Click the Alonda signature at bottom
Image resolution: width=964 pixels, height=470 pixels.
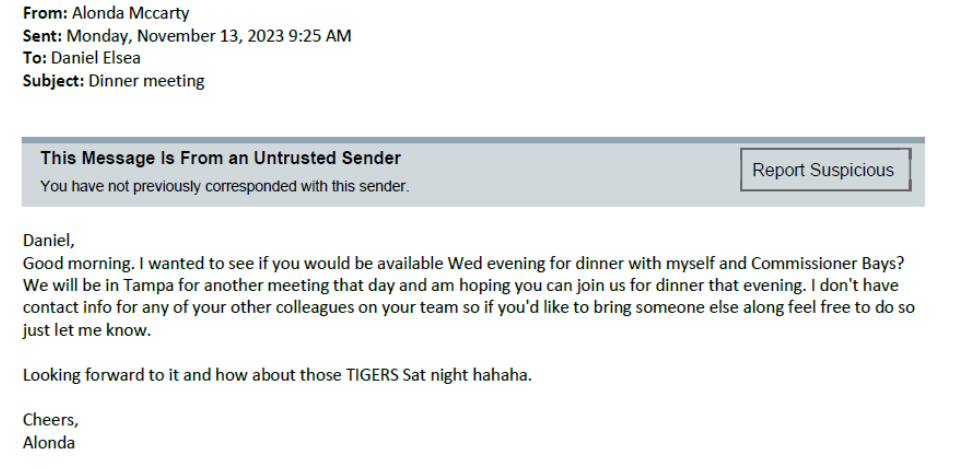tap(49, 442)
